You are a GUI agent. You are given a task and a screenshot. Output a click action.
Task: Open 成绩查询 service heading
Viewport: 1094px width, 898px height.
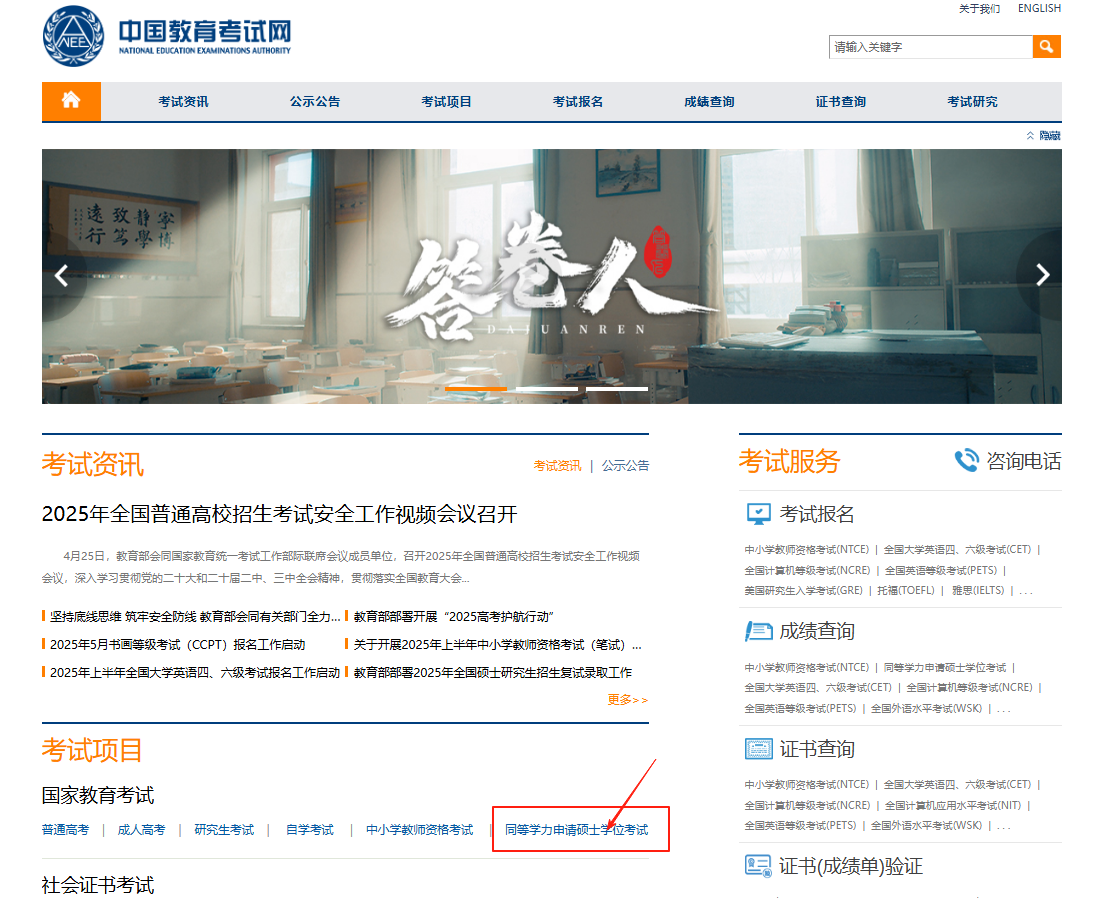(816, 631)
